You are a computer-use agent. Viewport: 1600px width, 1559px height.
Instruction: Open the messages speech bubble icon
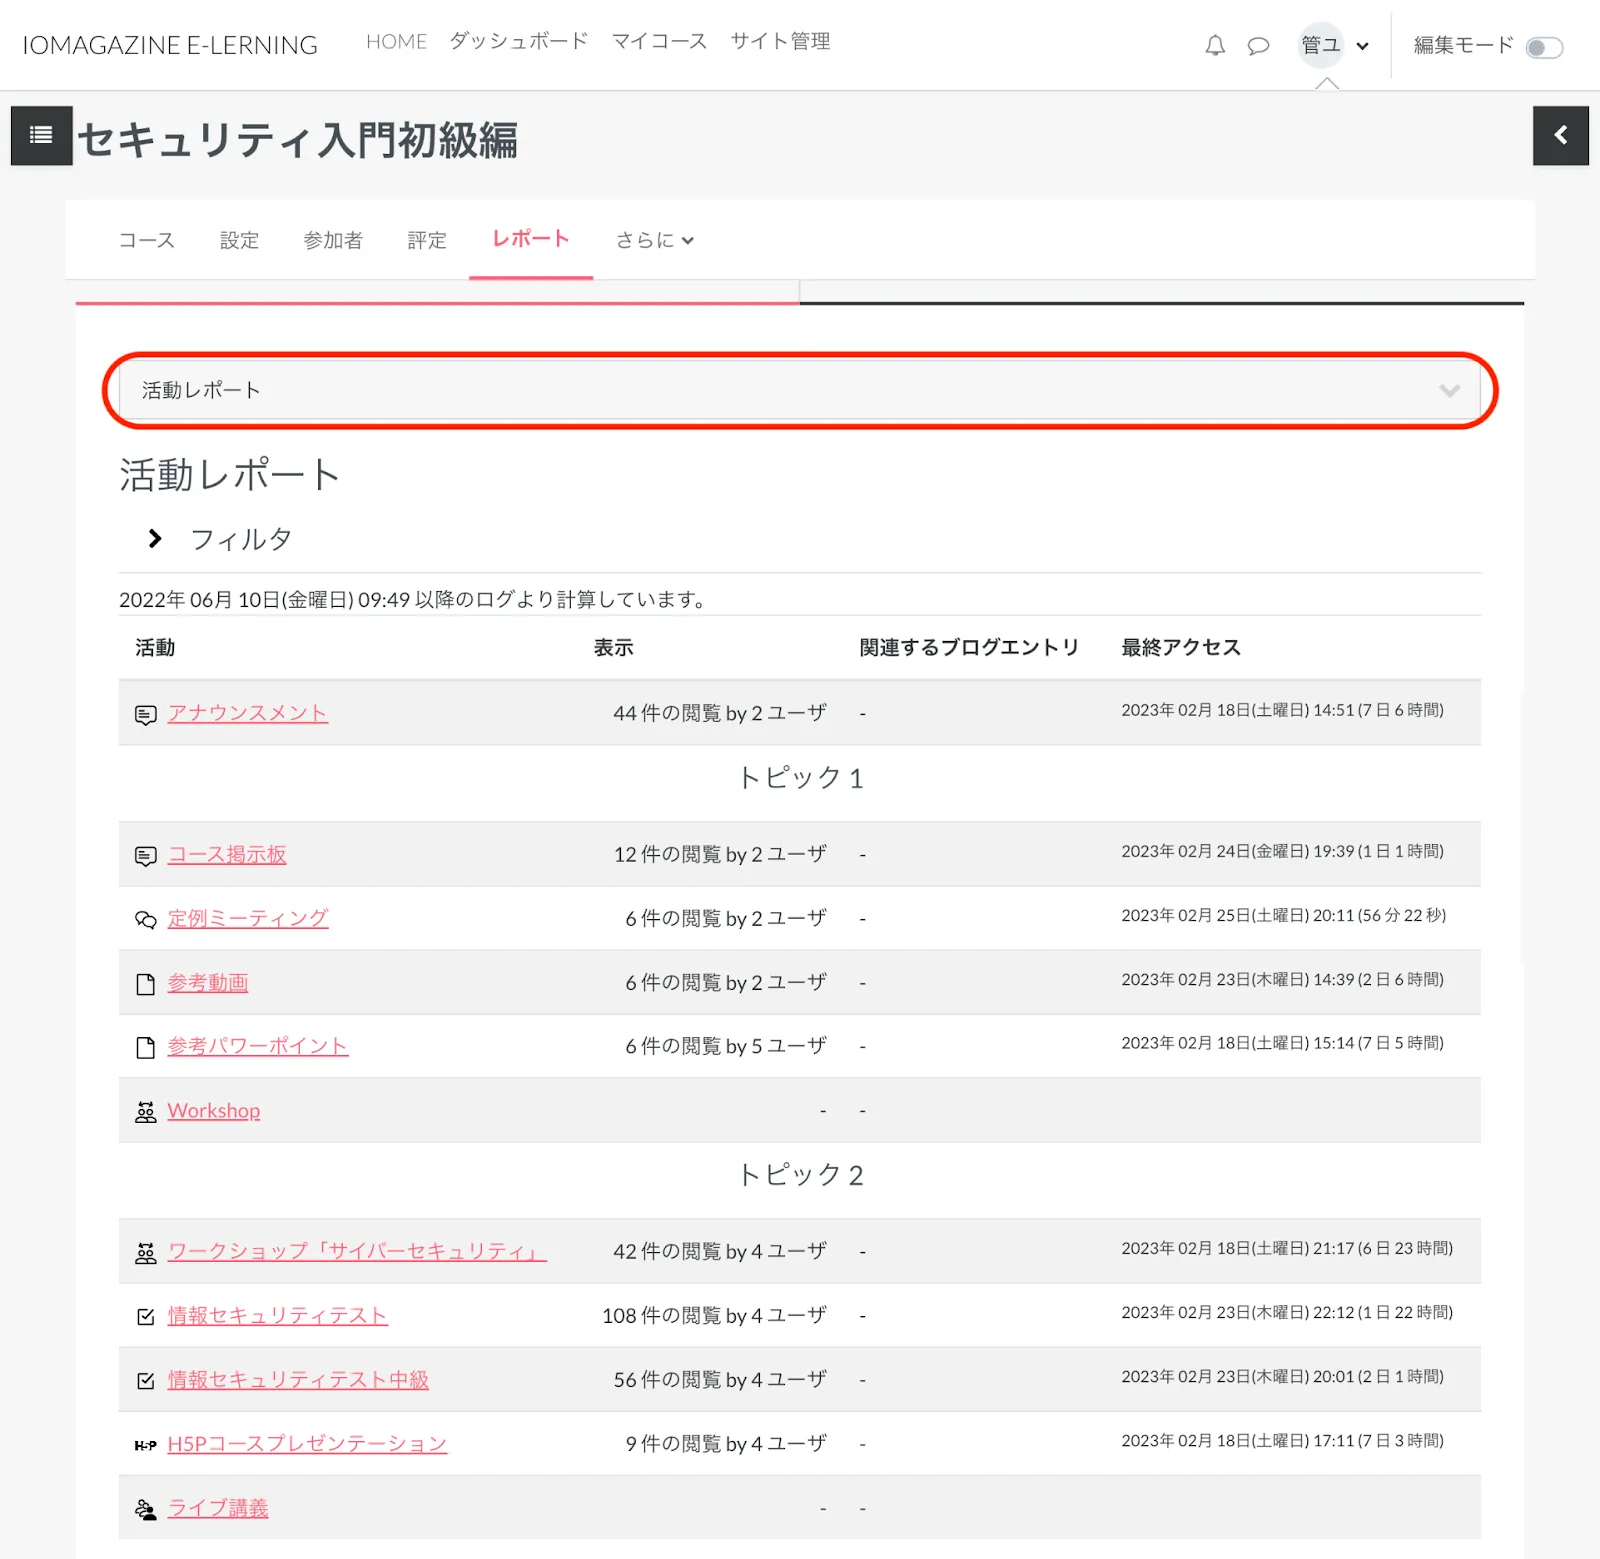(1258, 46)
